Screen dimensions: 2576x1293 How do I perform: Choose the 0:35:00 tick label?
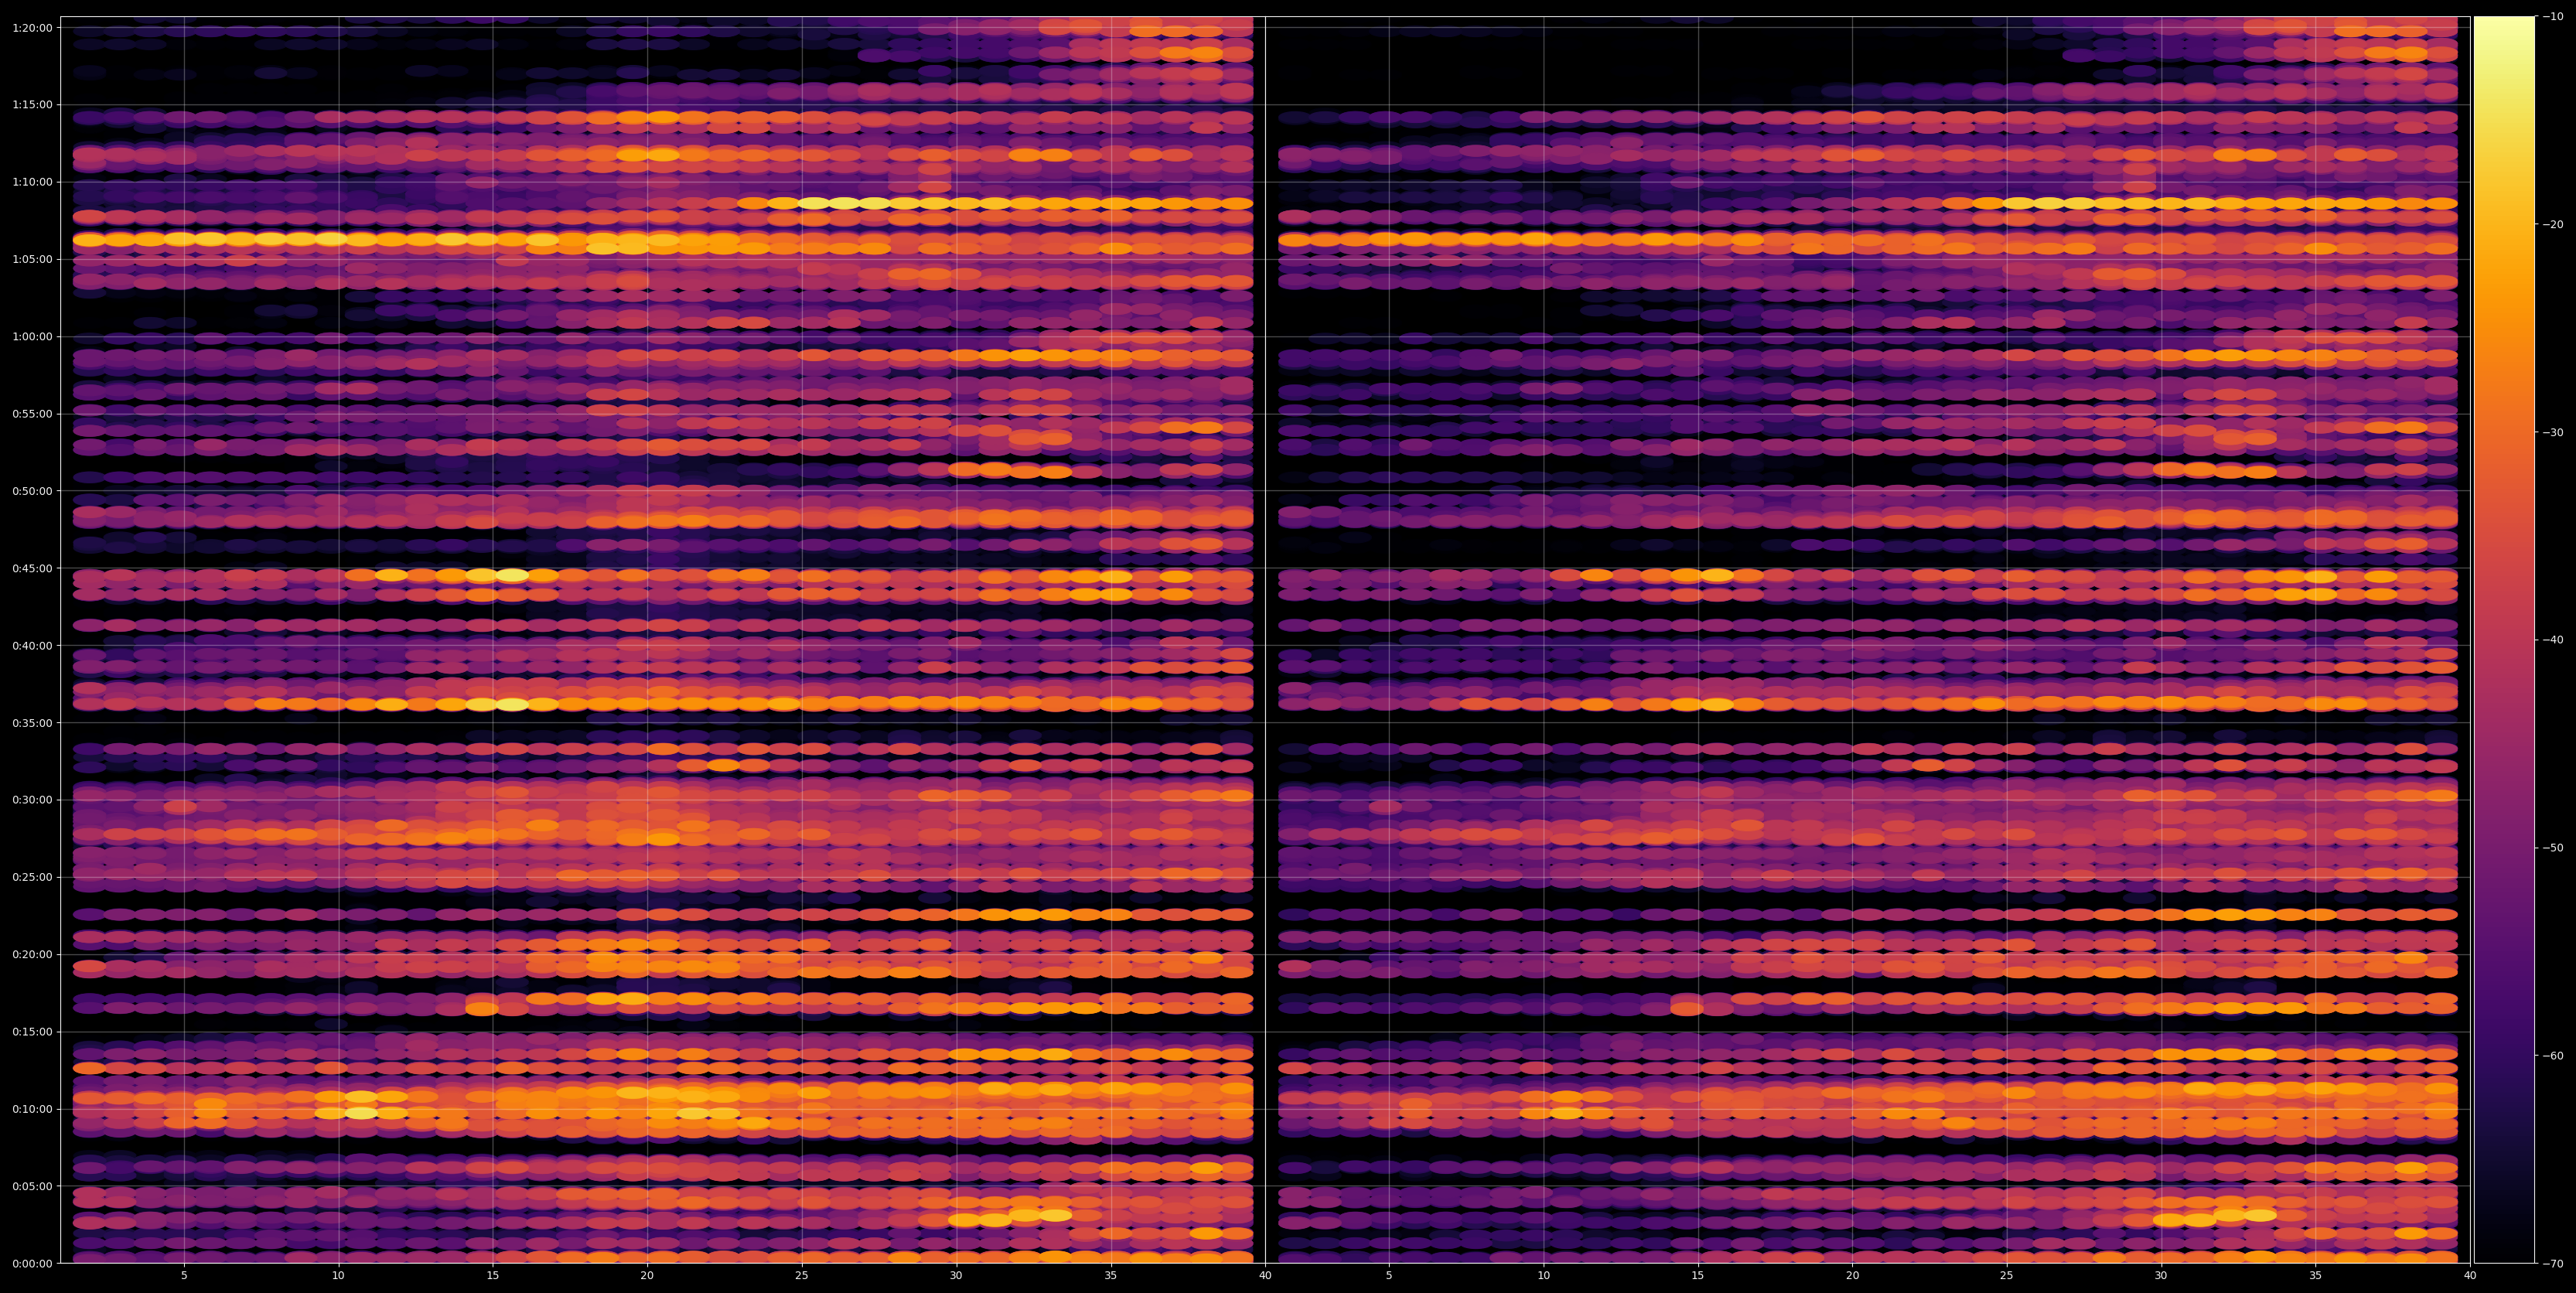(x=32, y=722)
